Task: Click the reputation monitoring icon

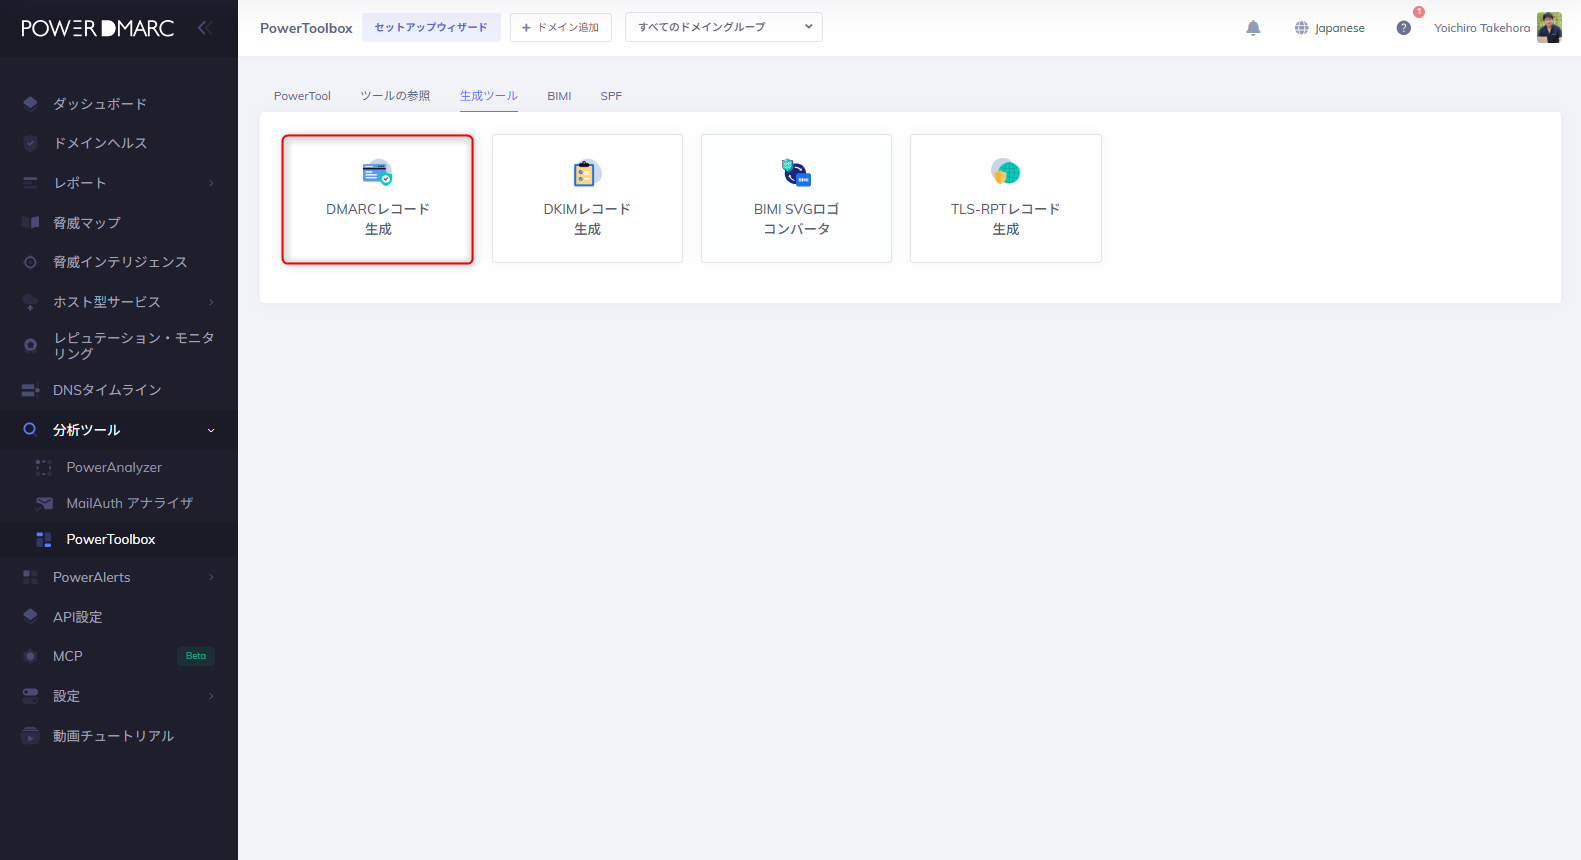Action: coord(30,345)
